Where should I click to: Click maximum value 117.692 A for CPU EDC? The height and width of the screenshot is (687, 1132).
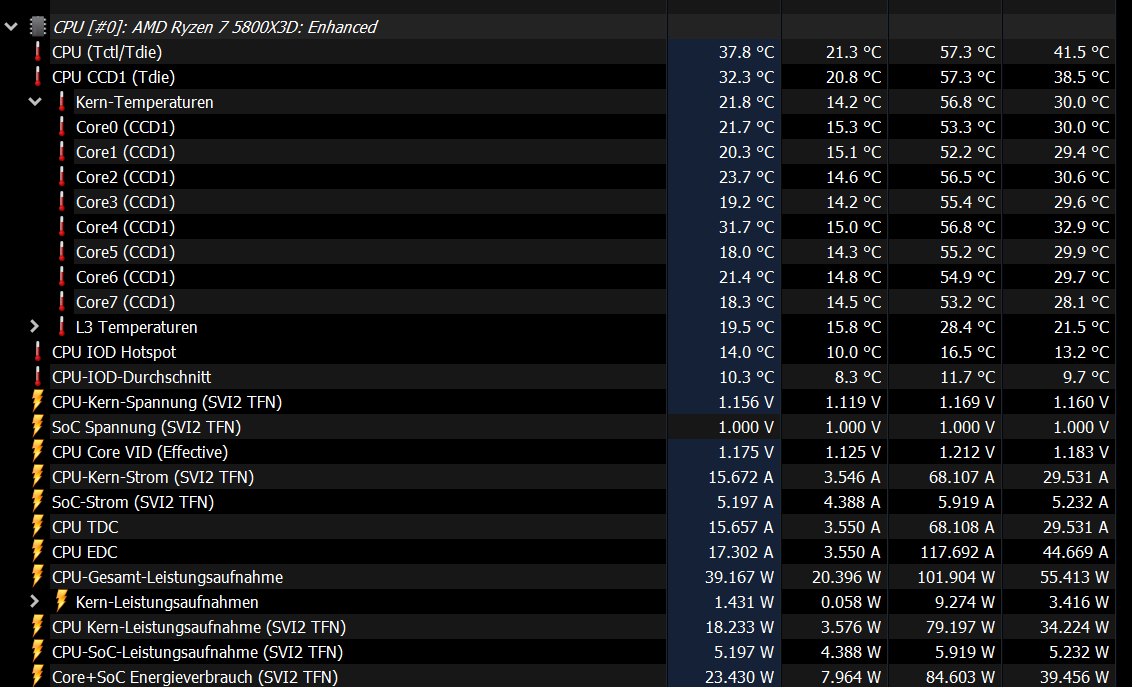957,552
